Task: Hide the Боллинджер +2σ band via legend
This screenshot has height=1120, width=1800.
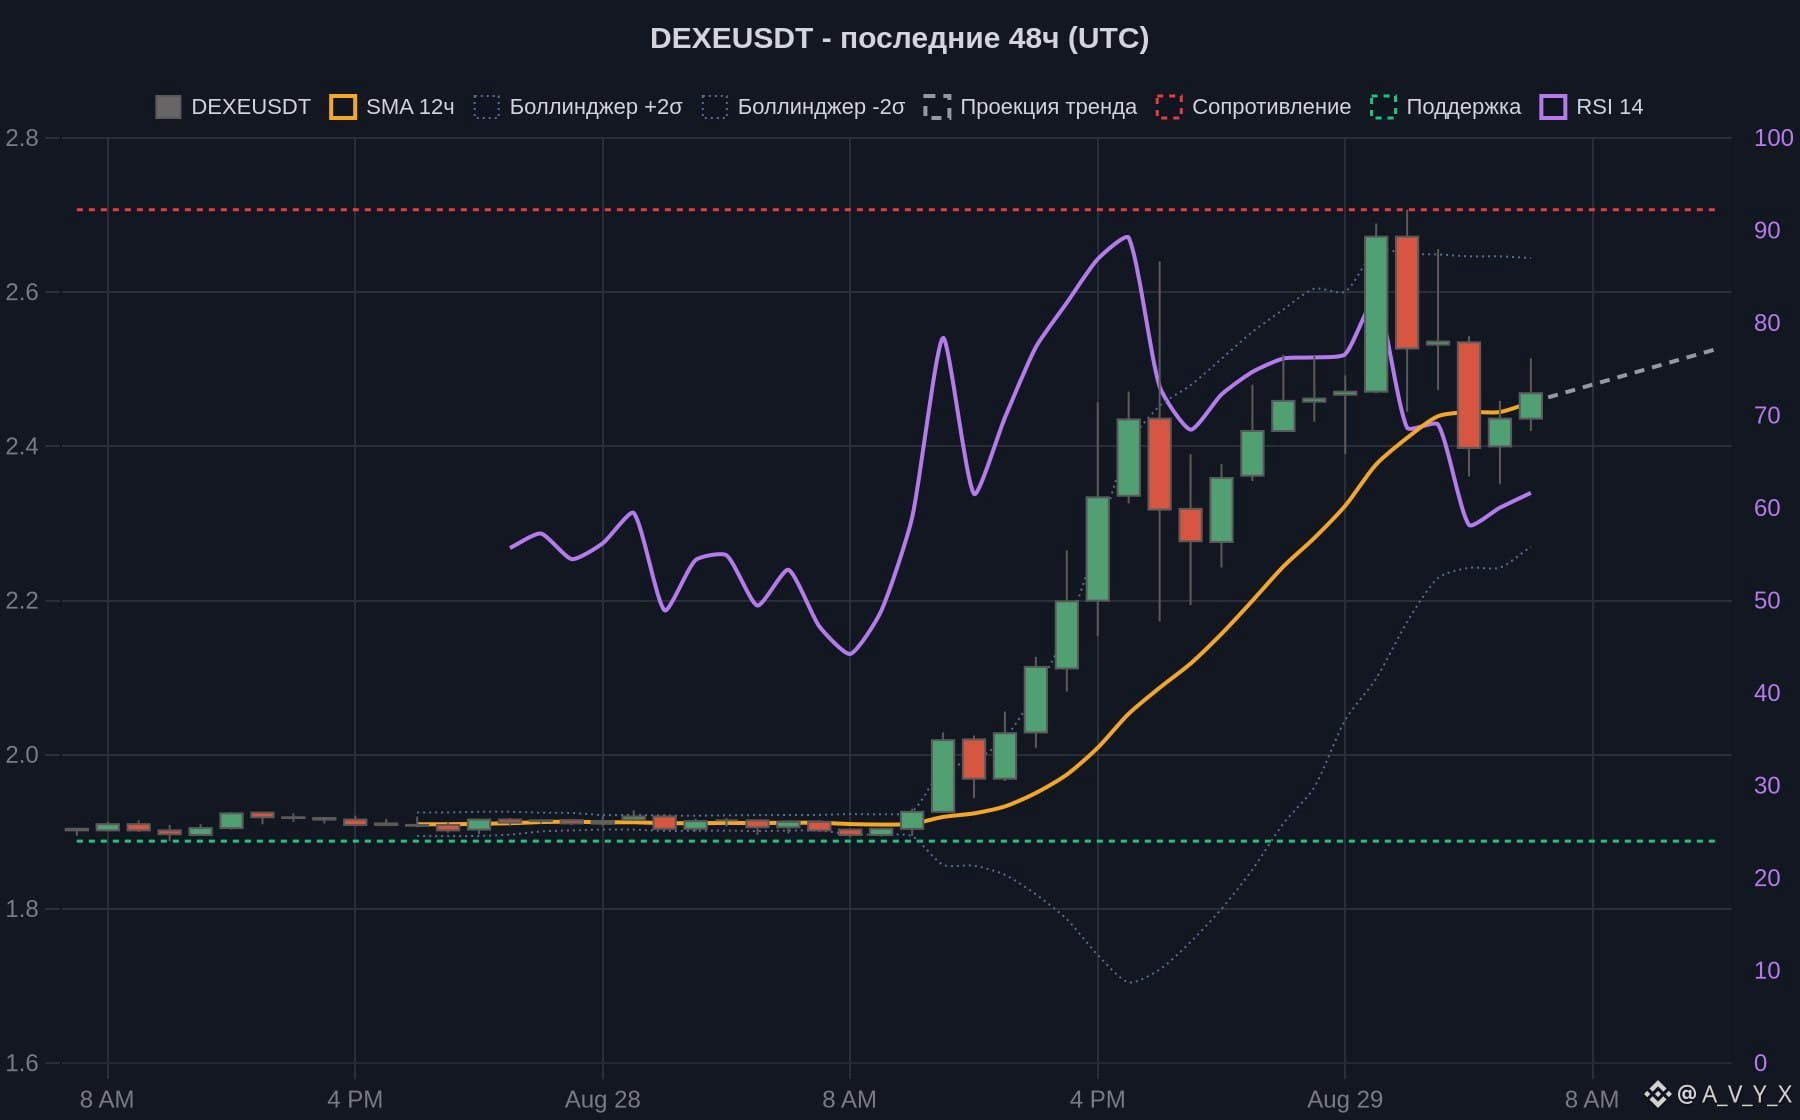Action: pyautogui.click(x=578, y=107)
